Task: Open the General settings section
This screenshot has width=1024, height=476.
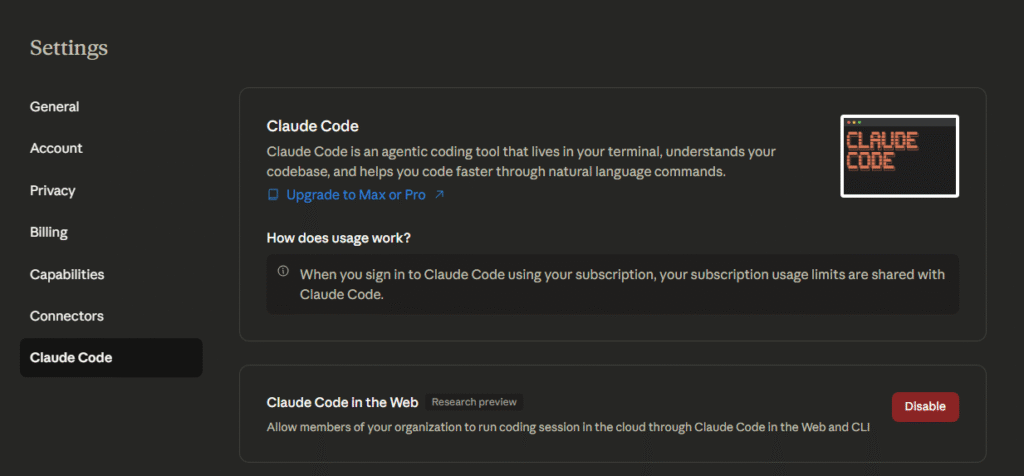Action: coord(55,107)
